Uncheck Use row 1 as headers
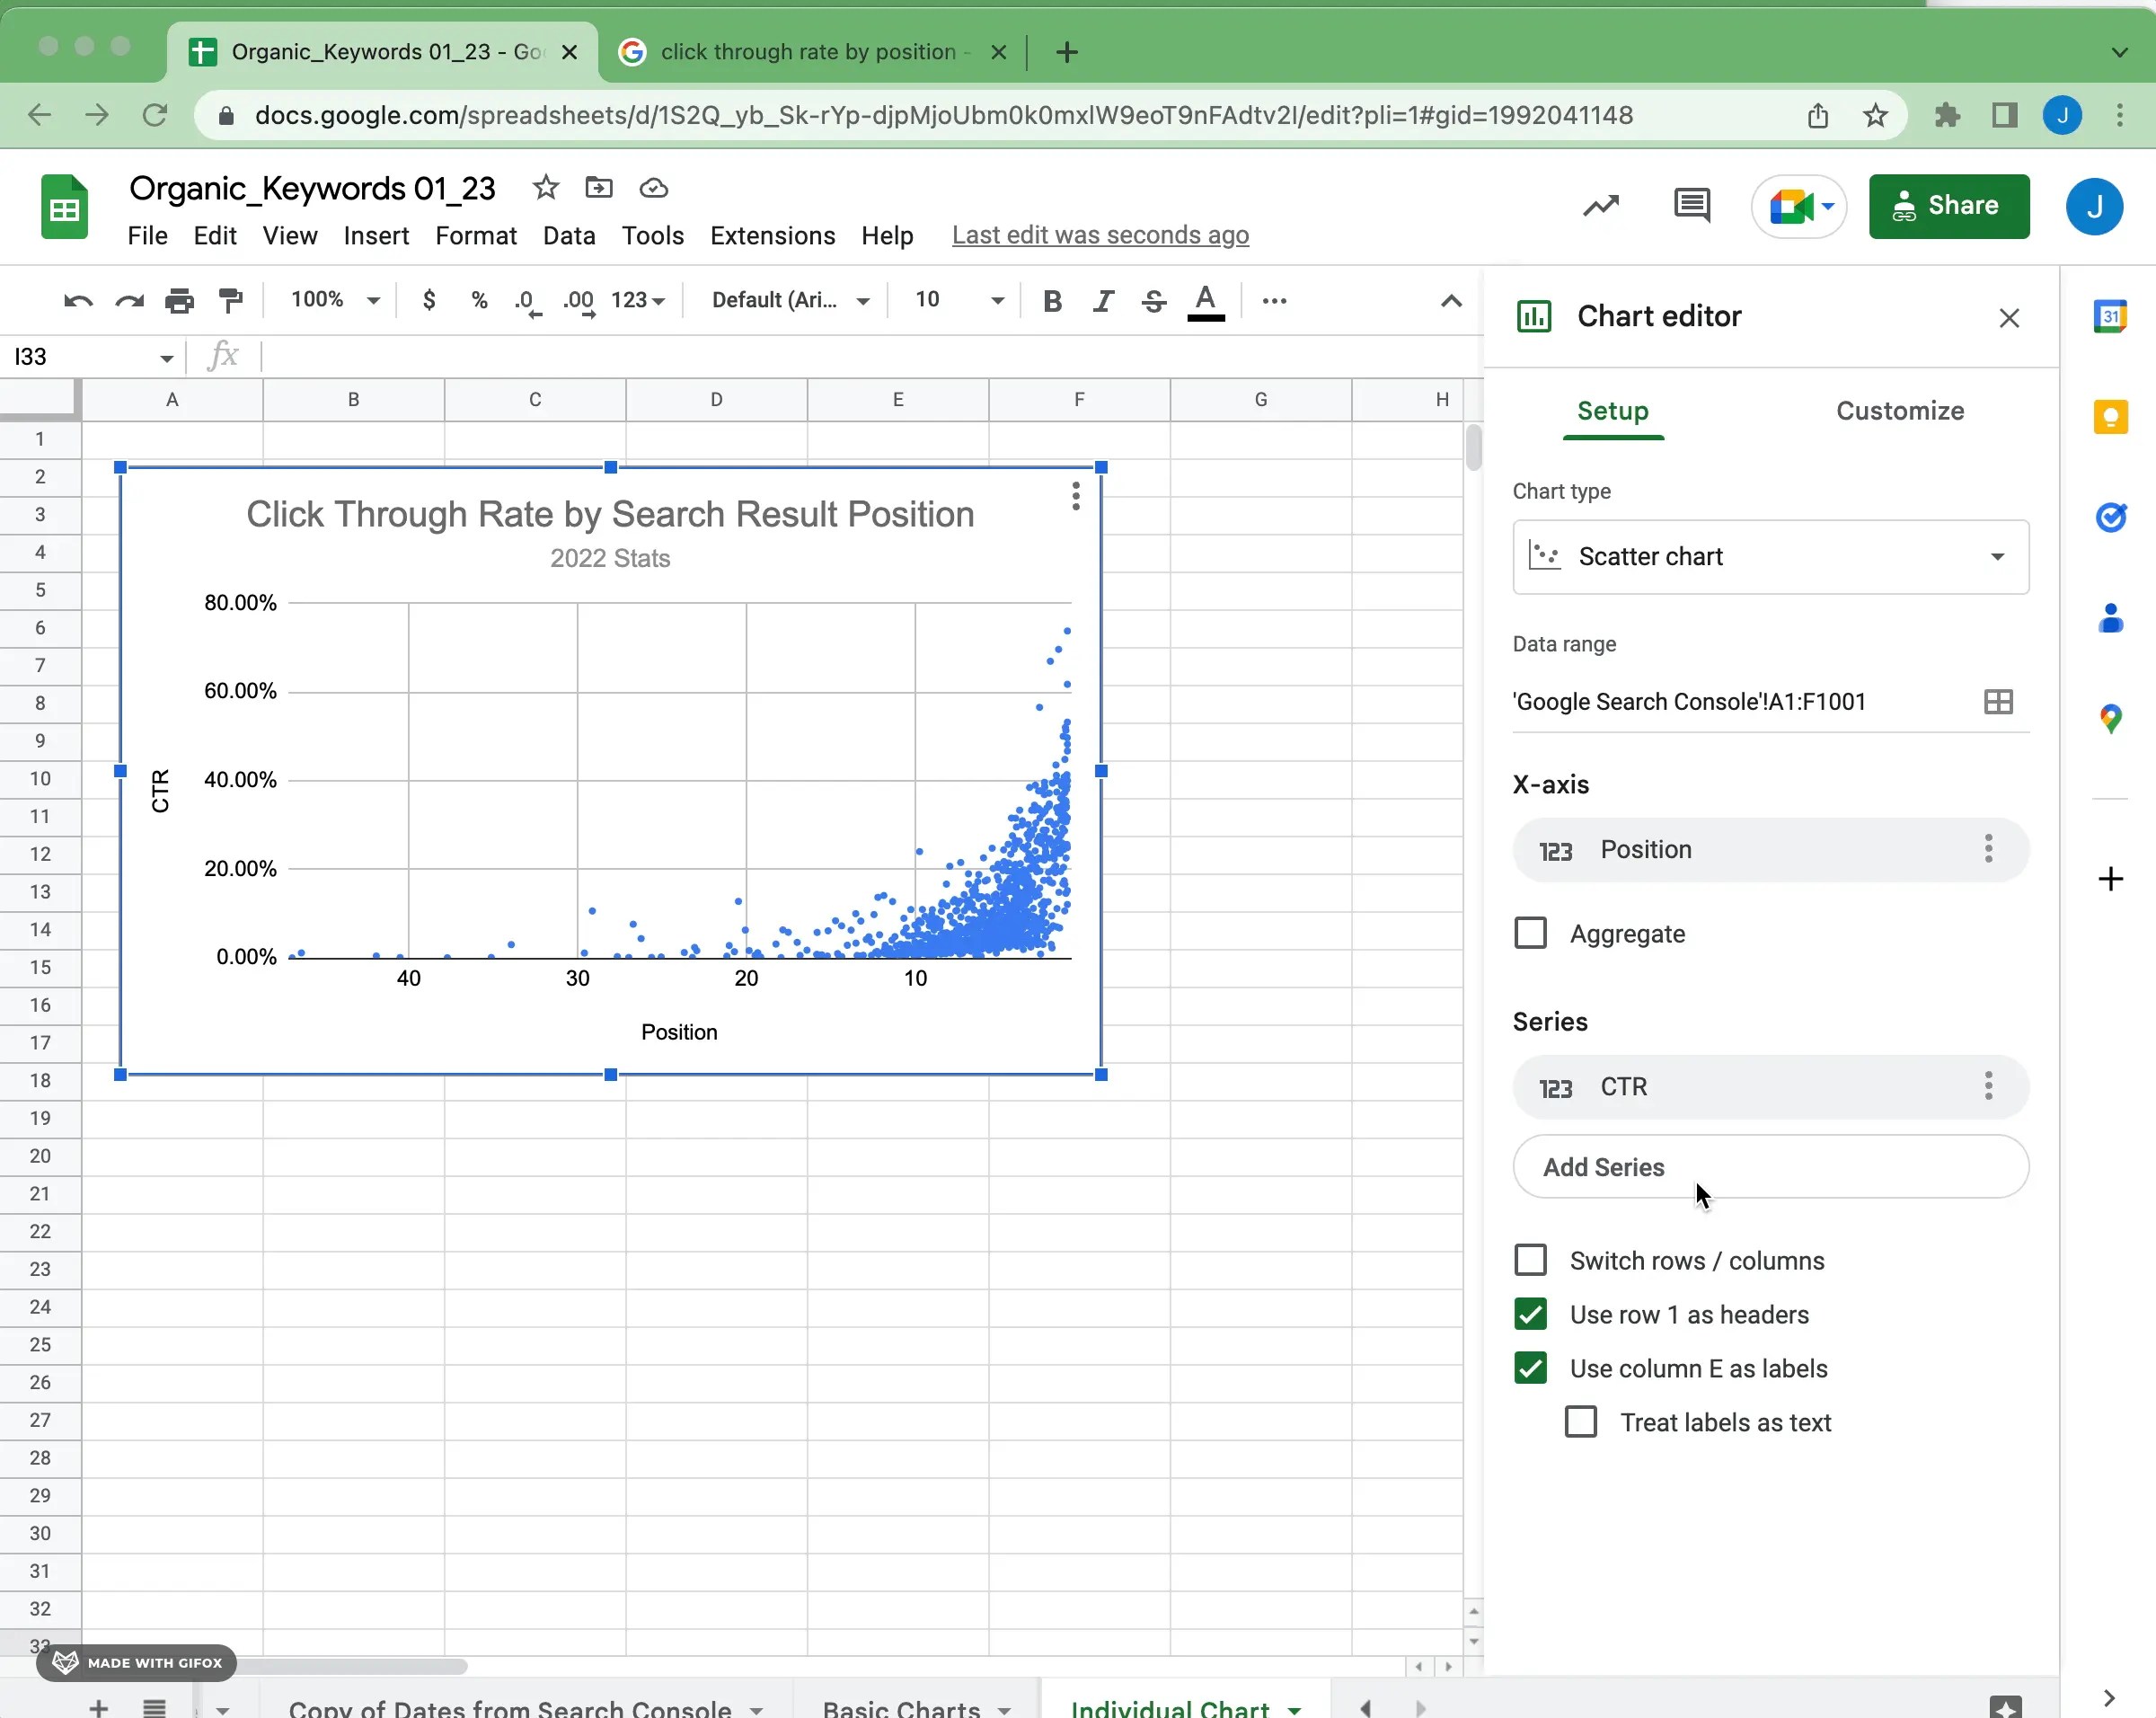Viewport: 2156px width, 1718px height. coord(1529,1314)
